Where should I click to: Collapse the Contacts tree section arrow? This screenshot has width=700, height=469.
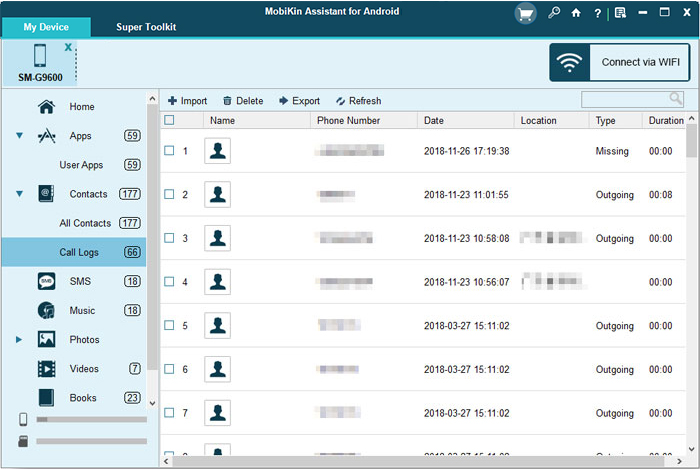coord(19,194)
